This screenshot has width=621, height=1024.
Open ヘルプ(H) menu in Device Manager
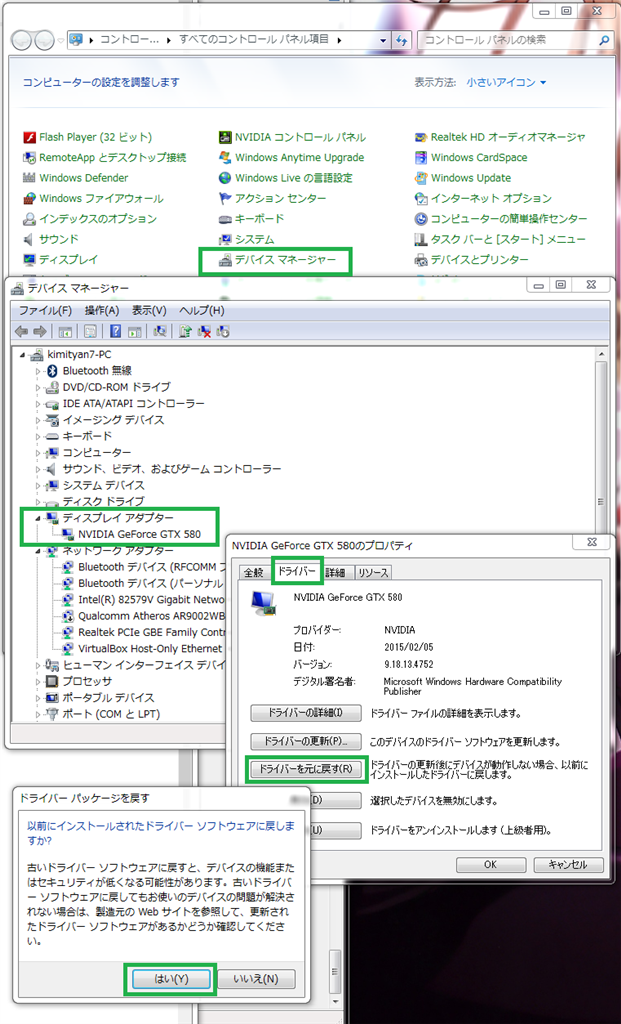202,310
